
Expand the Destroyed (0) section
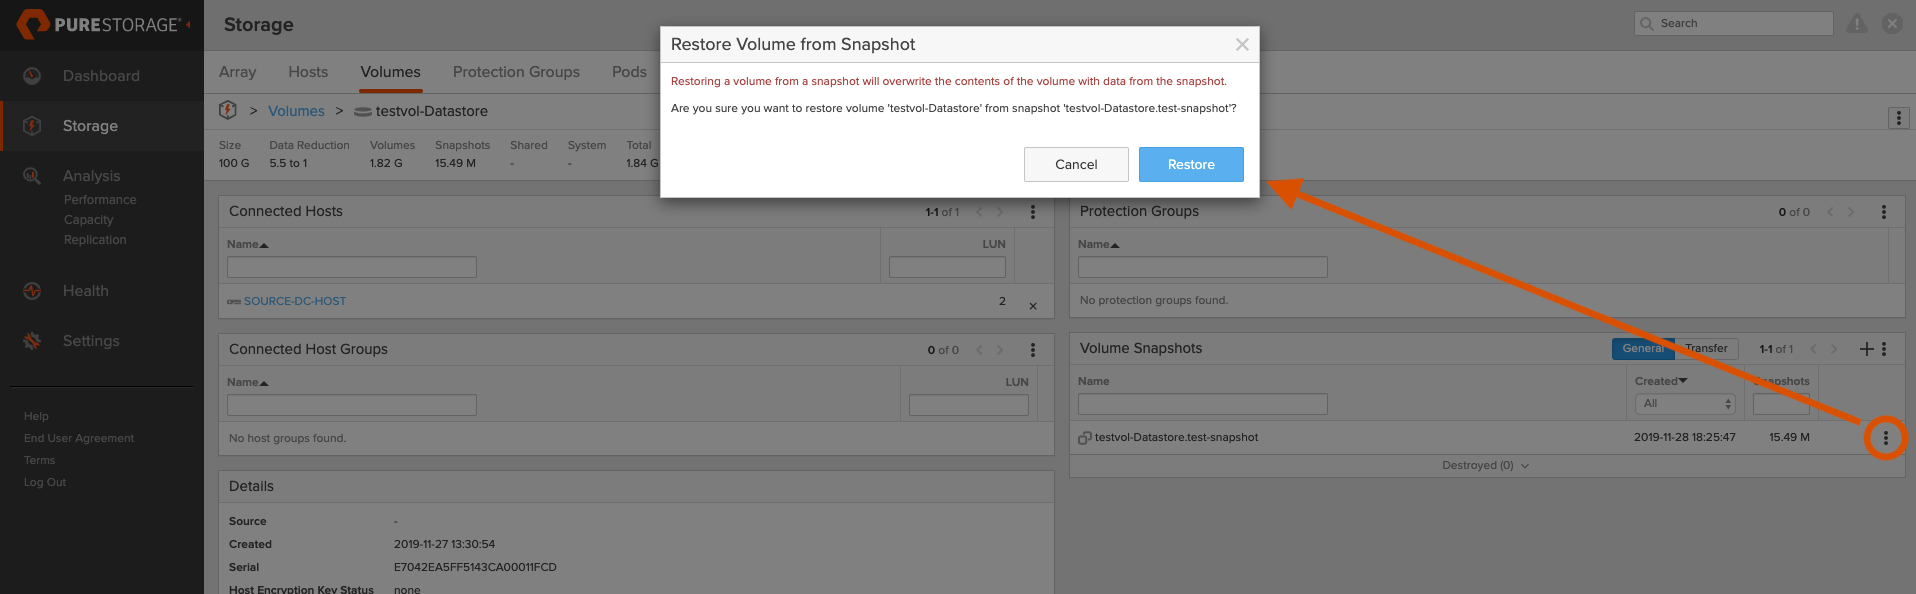click(x=1485, y=466)
